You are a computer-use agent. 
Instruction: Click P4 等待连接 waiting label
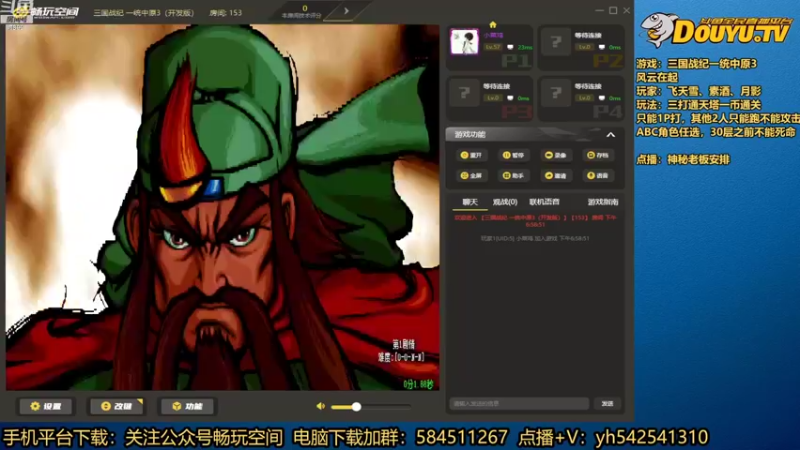(588, 86)
